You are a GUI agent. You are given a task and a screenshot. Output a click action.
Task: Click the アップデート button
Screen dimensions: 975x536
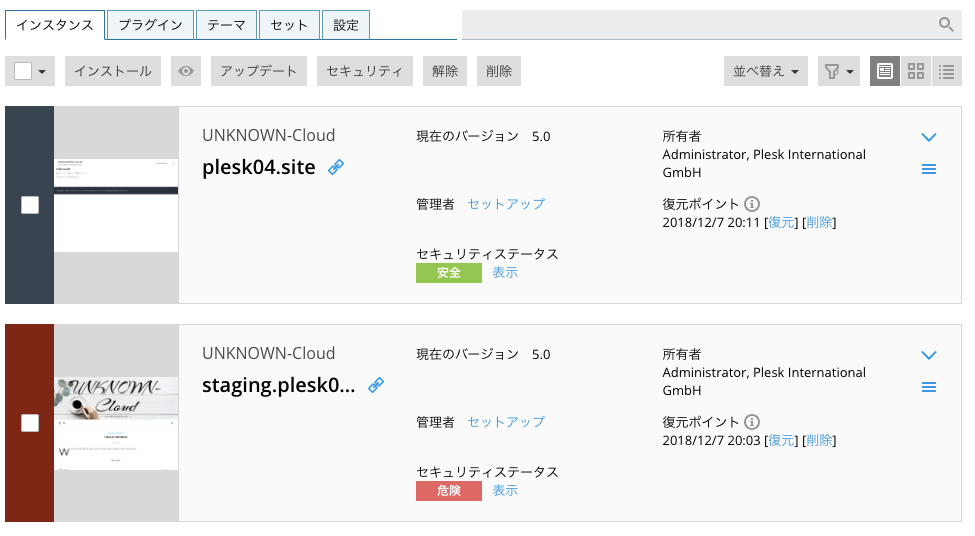[259, 71]
